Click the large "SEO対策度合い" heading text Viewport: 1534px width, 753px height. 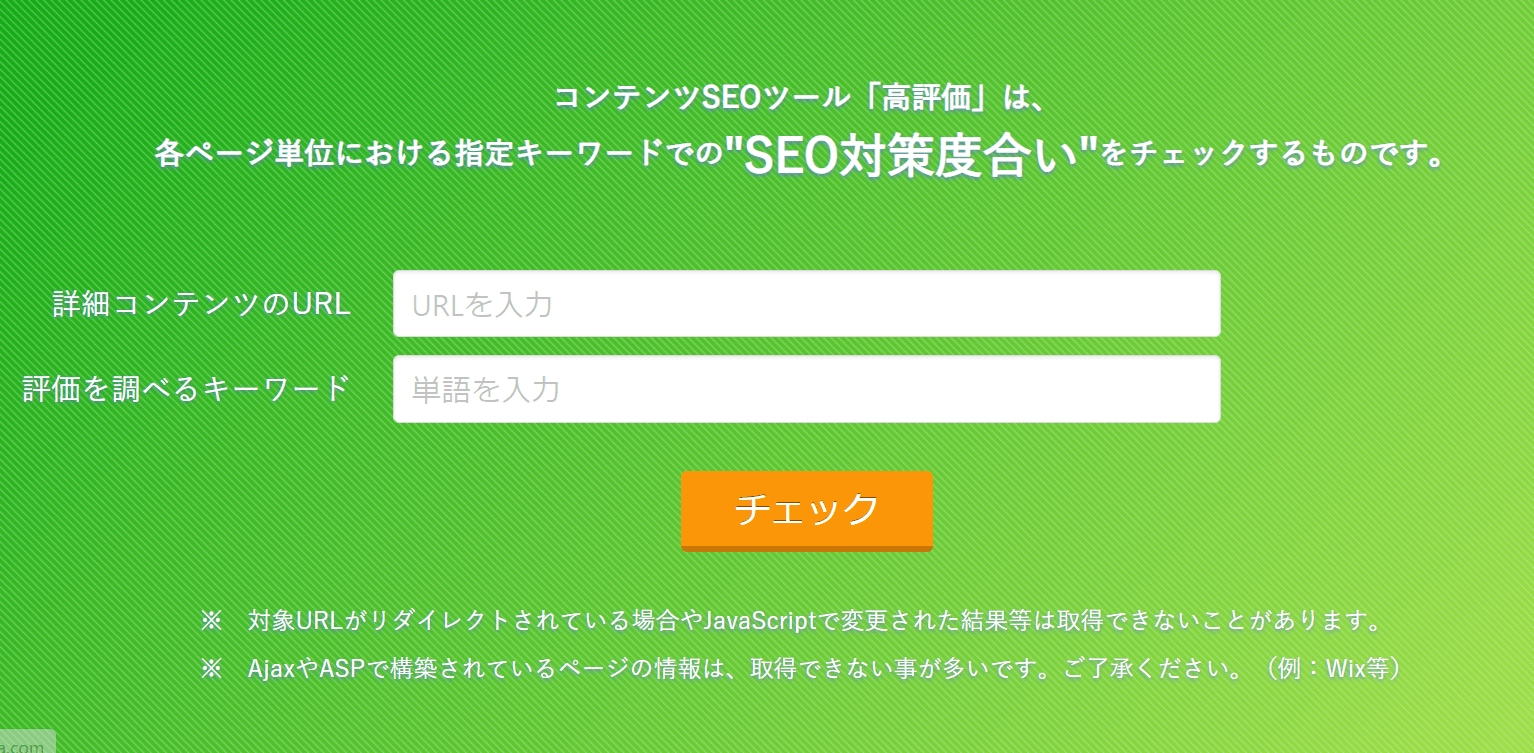click(x=911, y=154)
